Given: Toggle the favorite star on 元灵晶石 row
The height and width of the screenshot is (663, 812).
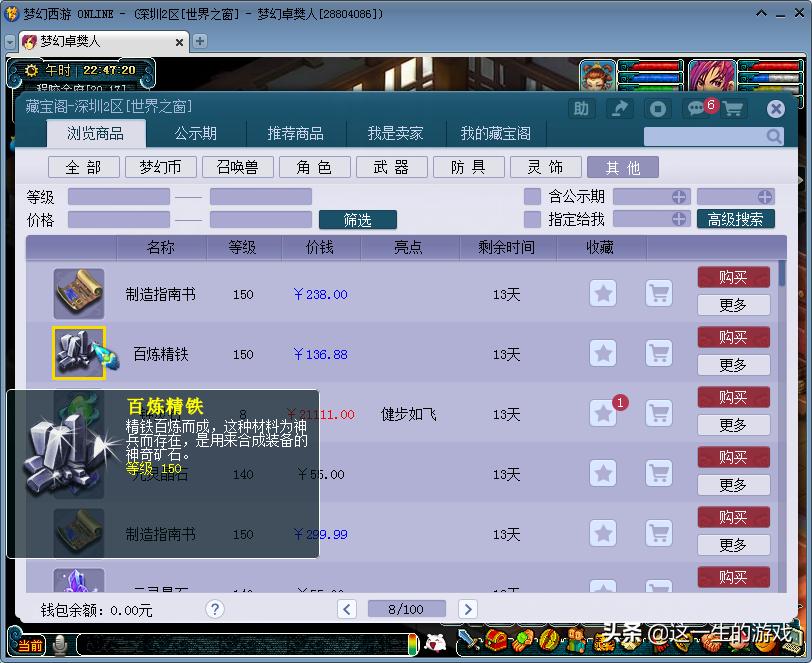Looking at the screenshot, I should (x=602, y=473).
